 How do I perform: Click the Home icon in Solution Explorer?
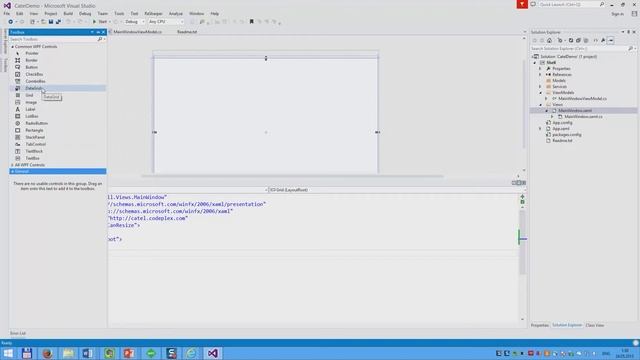click(x=549, y=40)
